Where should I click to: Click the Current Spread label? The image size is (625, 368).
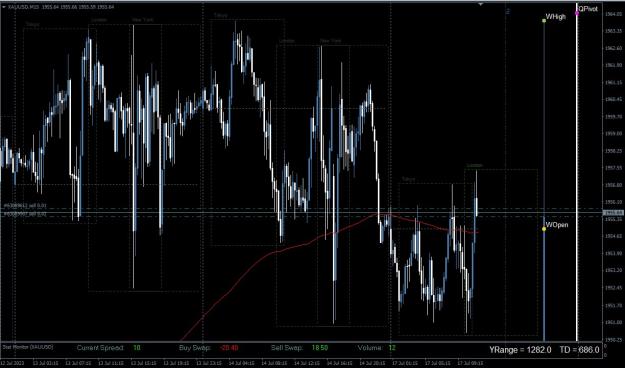pyautogui.click(x=100, y=348)
